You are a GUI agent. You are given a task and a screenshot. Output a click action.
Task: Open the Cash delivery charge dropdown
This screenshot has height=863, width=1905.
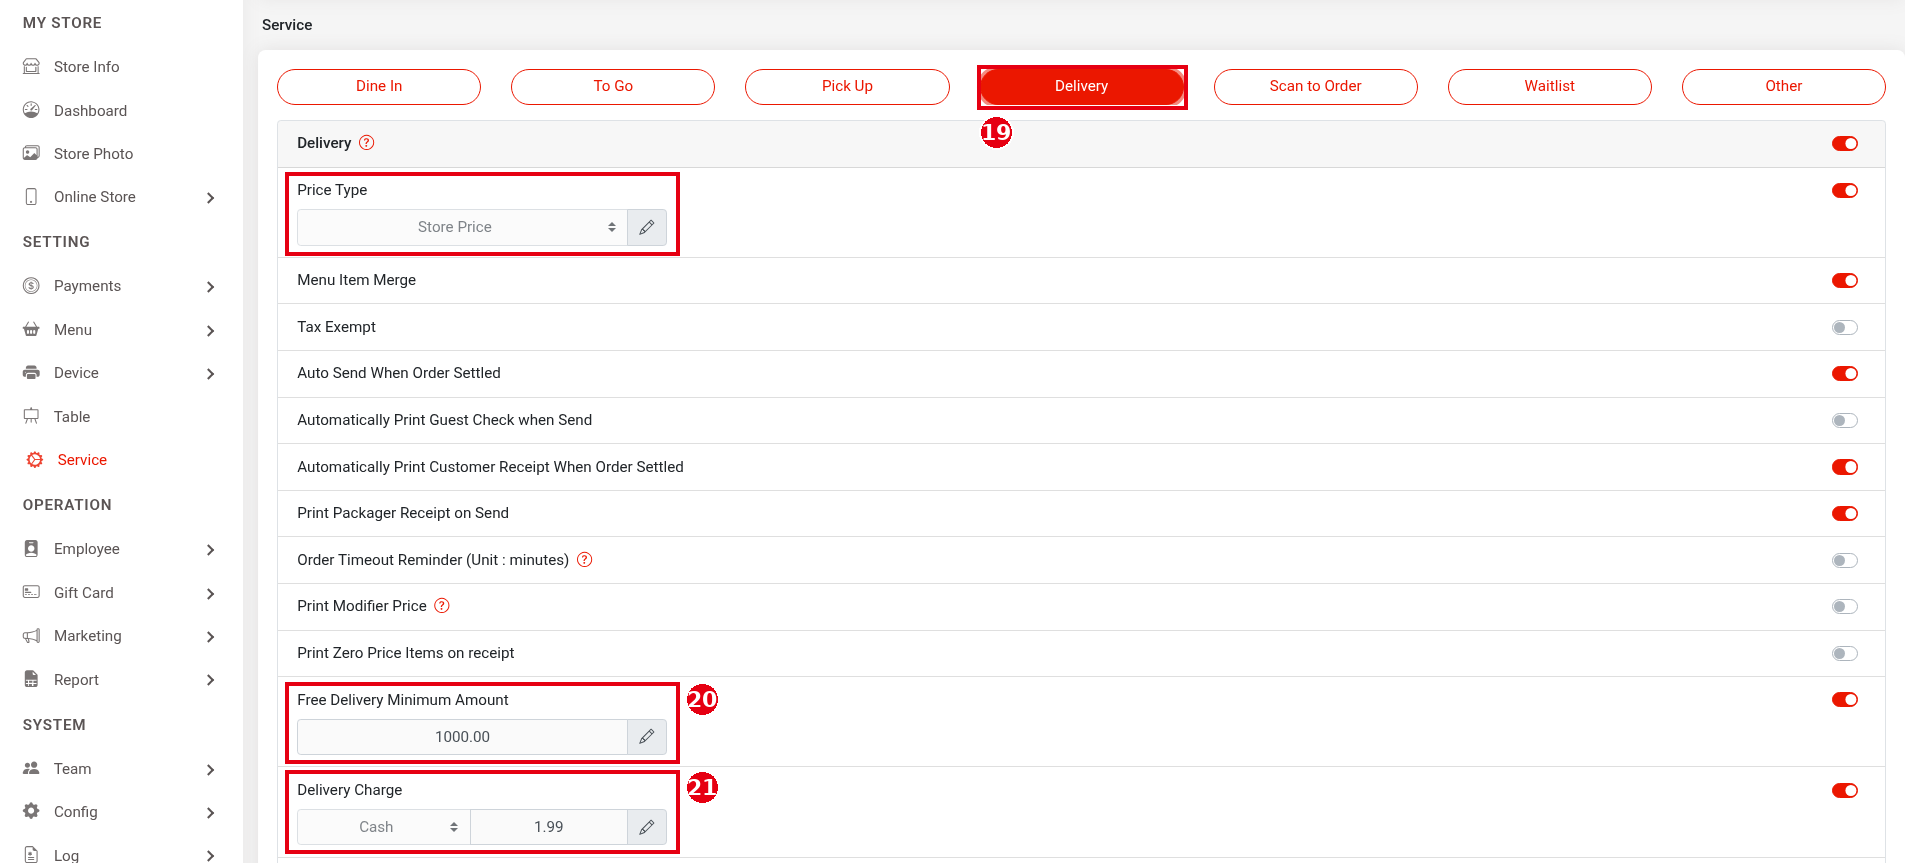pos(384,827)
